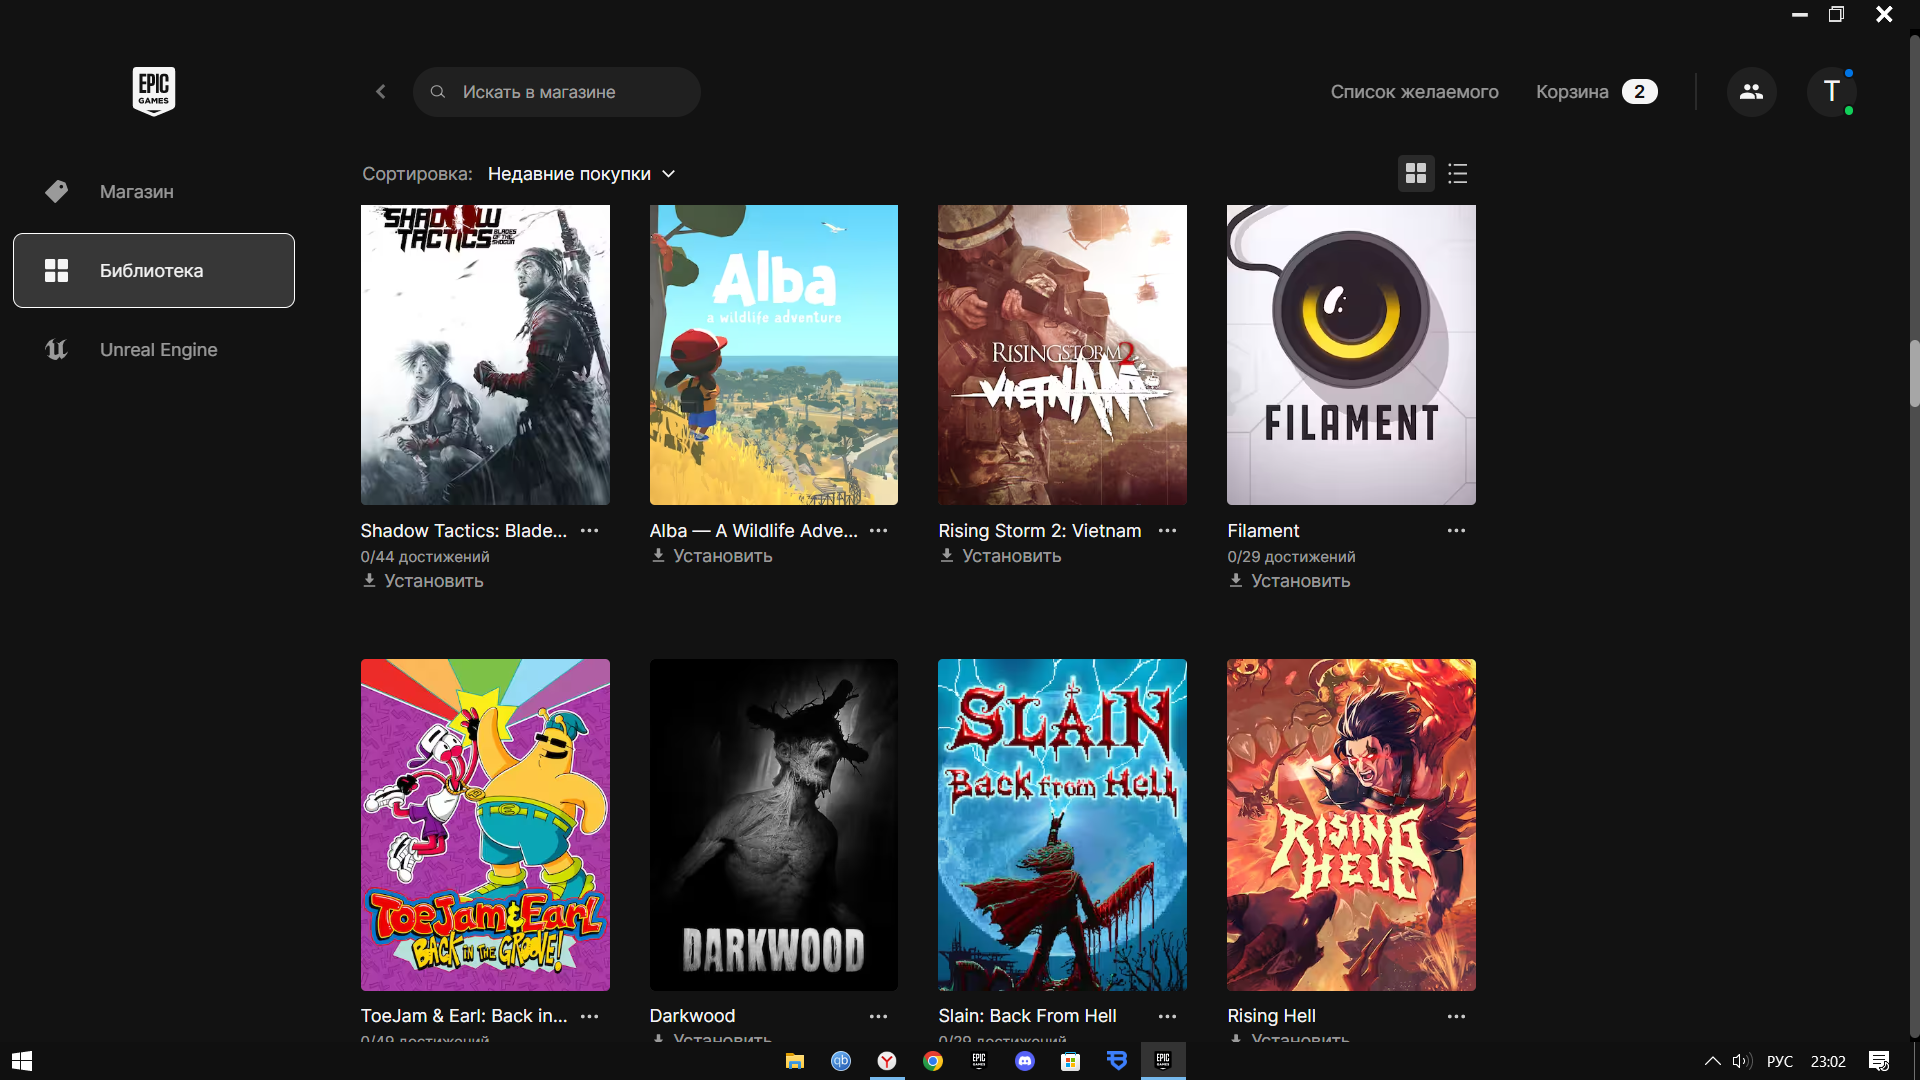1920x1080 pixels.
Task: Show hidden system tray icons
Action: click(1712, 1061)
